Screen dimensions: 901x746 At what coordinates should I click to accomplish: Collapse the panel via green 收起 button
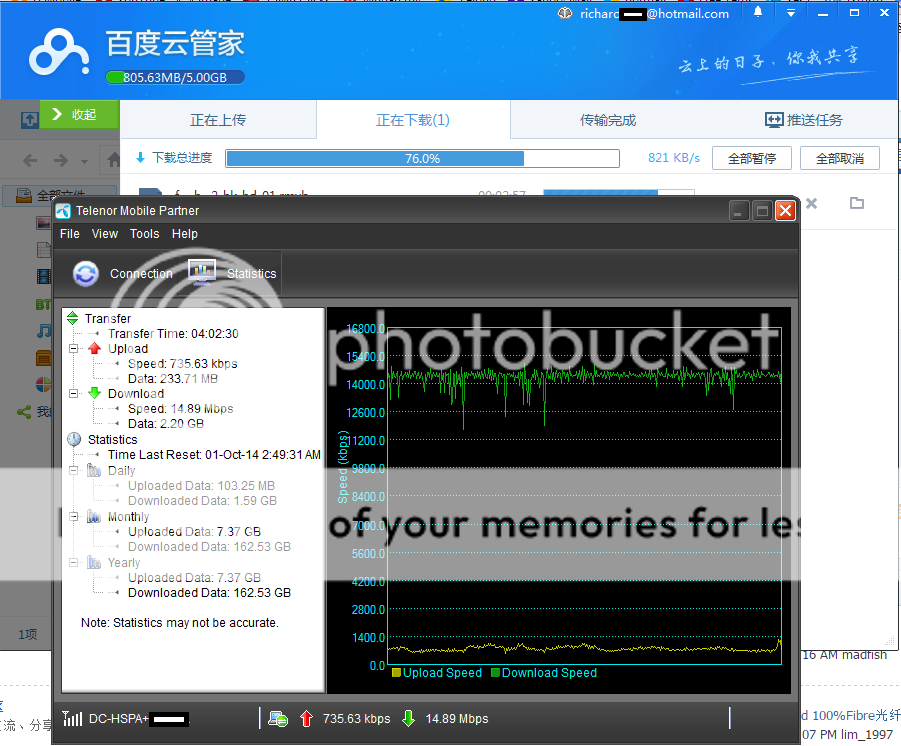coord(79,115)
